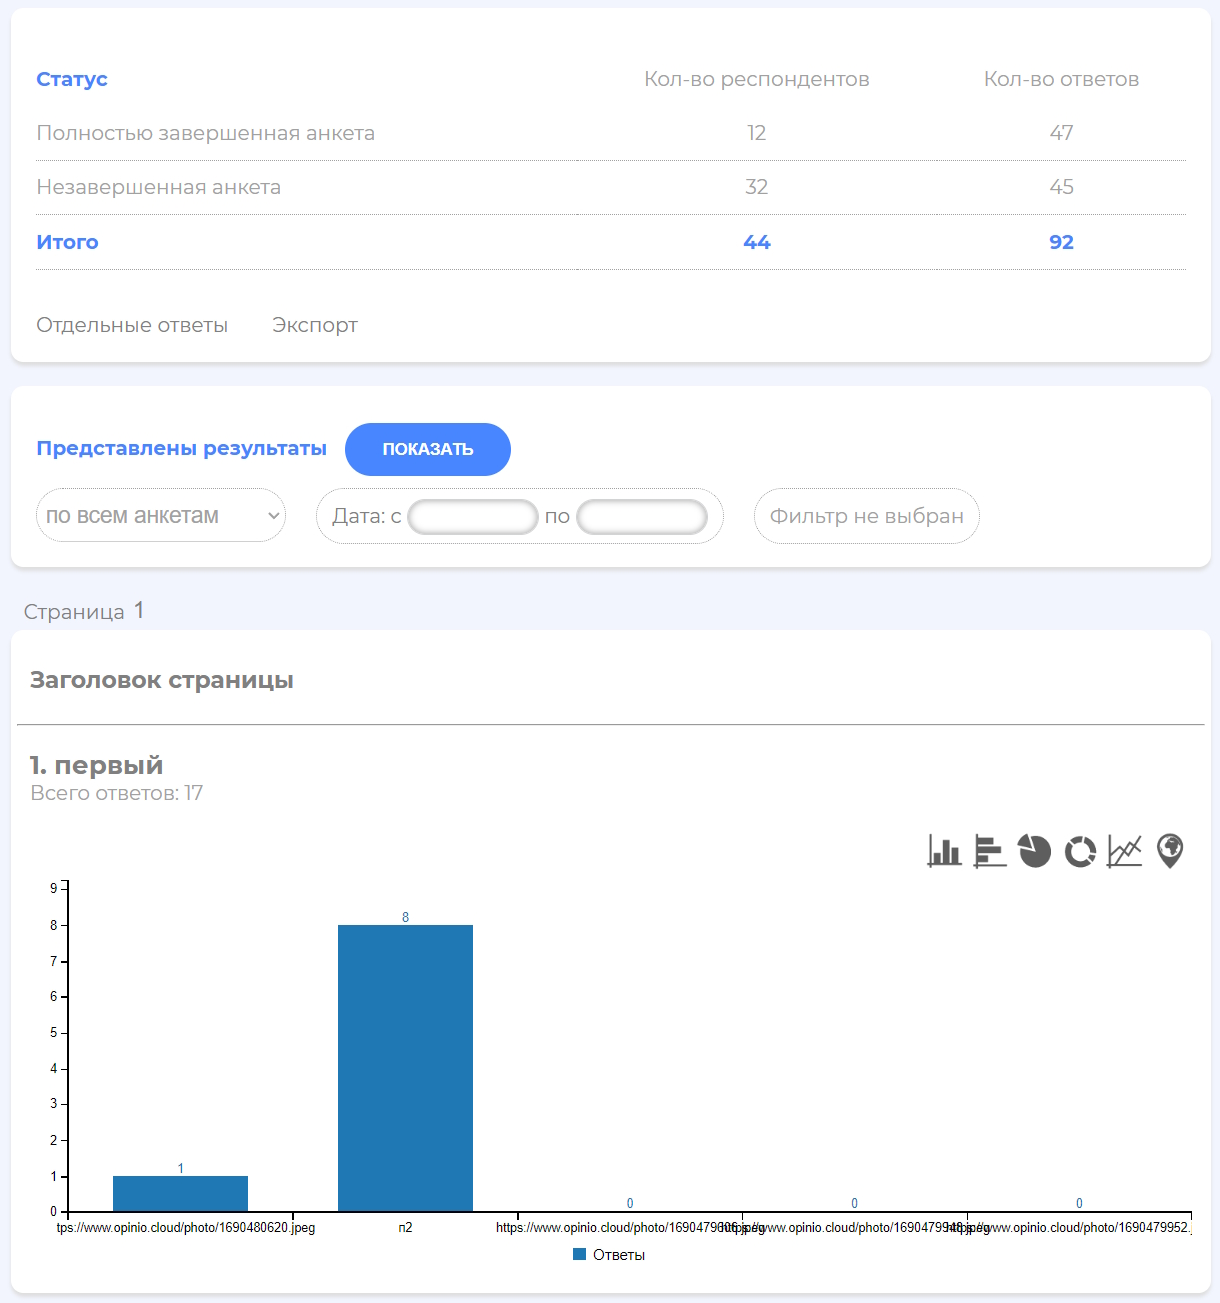Screen dimensions: 1220x1303
Task: Click 'Кол-во ответов' column header
Action: (x=1062, y=79)
